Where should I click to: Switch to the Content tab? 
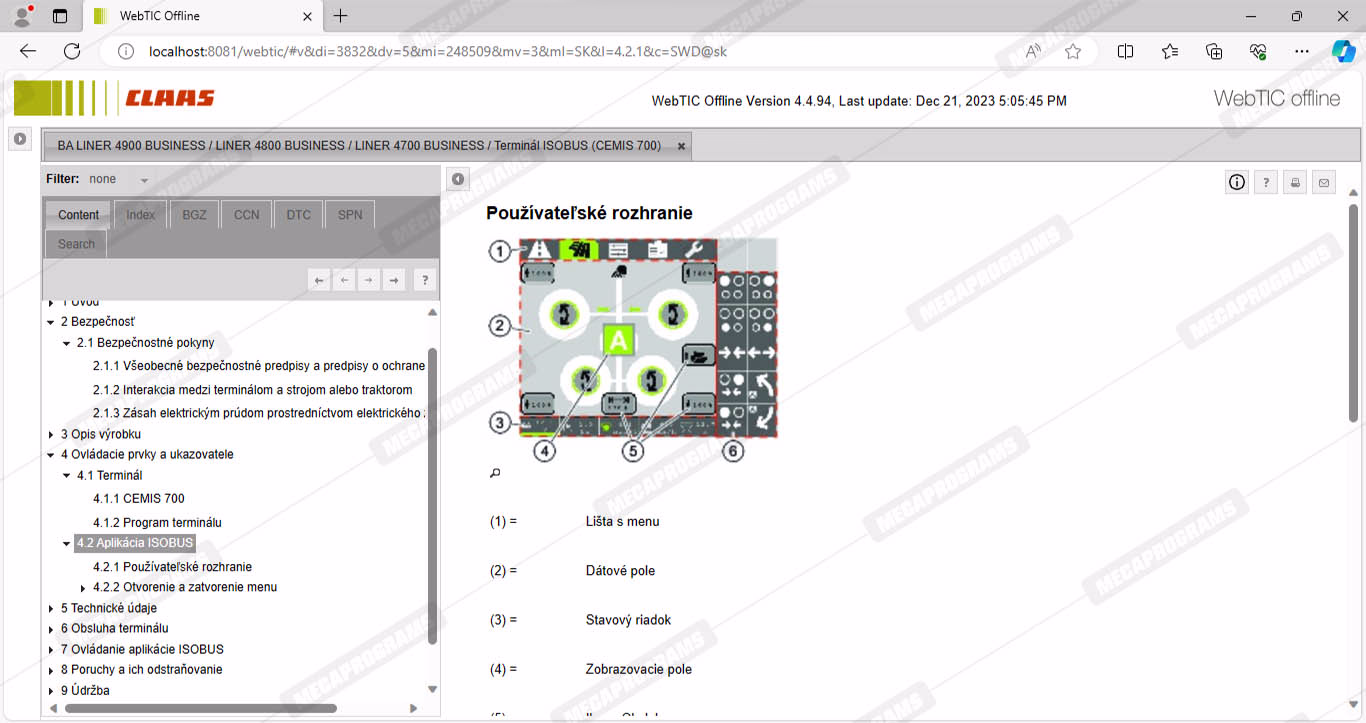point(78,215)
